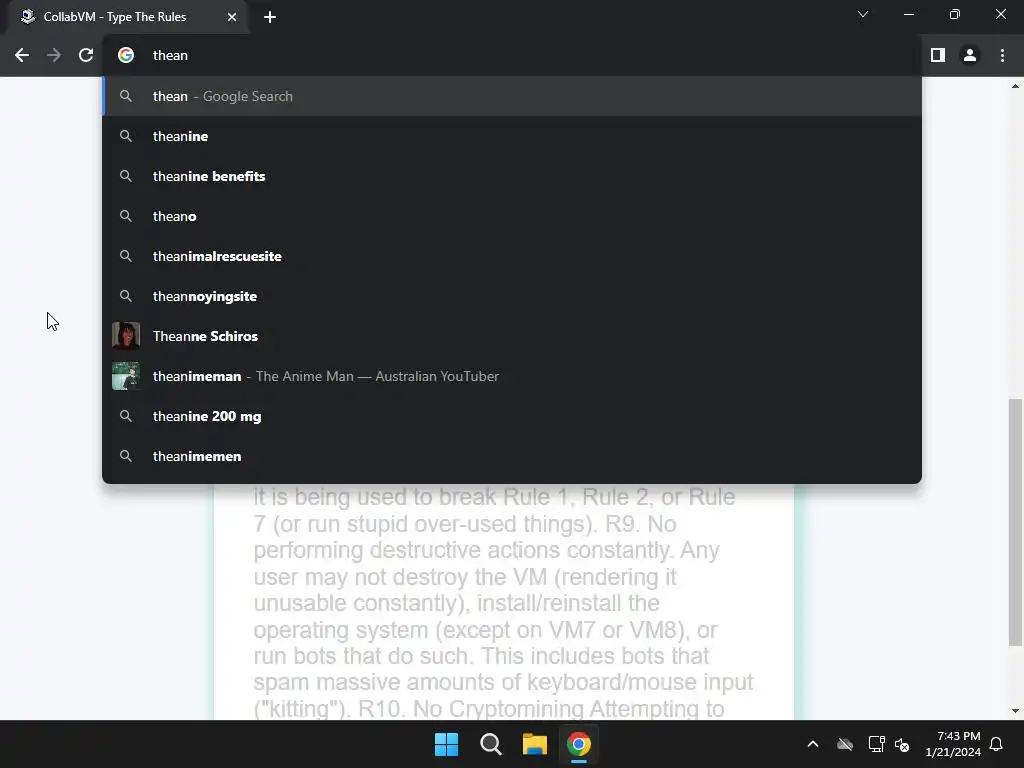Viewport: 1024px width, 768px height.
Task: Click the muted volume tray icon
Action: click(x=902, y=744)
